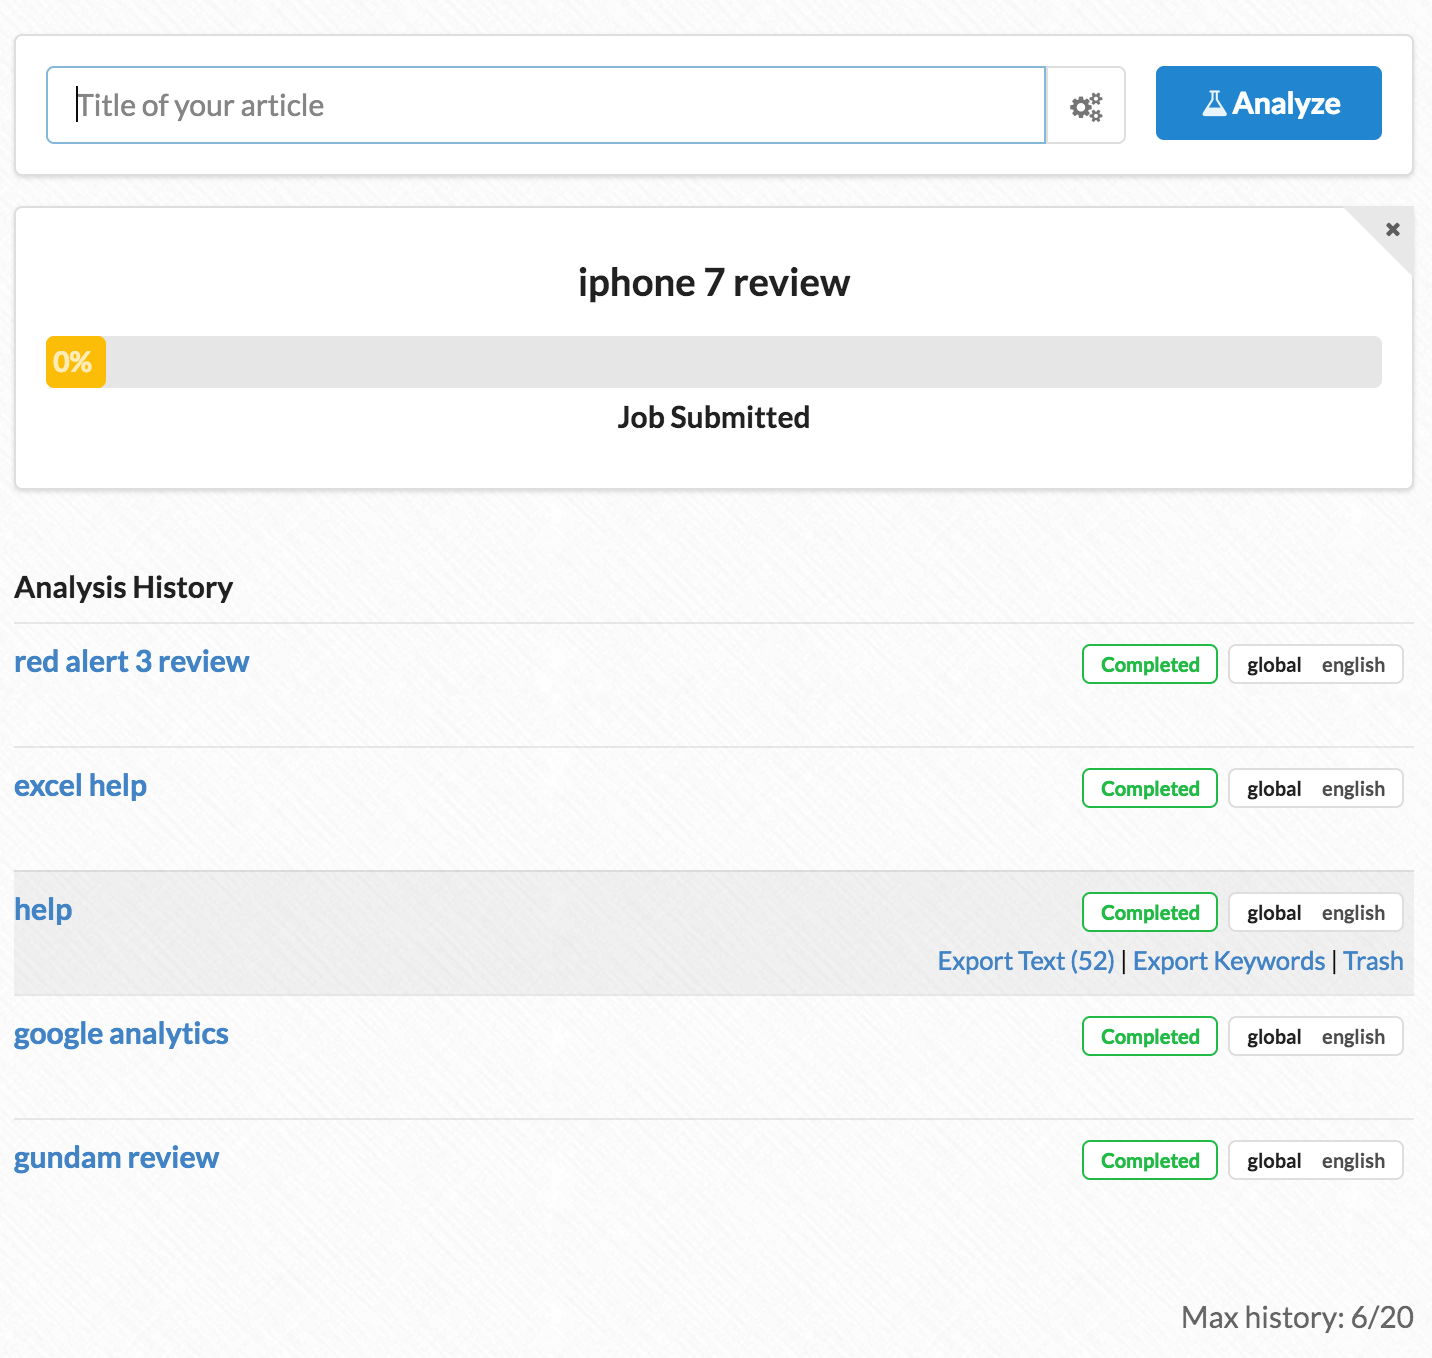1432x1358 pixels.
Task: Open red alert 3 review analysis
Action: (132, 662)
